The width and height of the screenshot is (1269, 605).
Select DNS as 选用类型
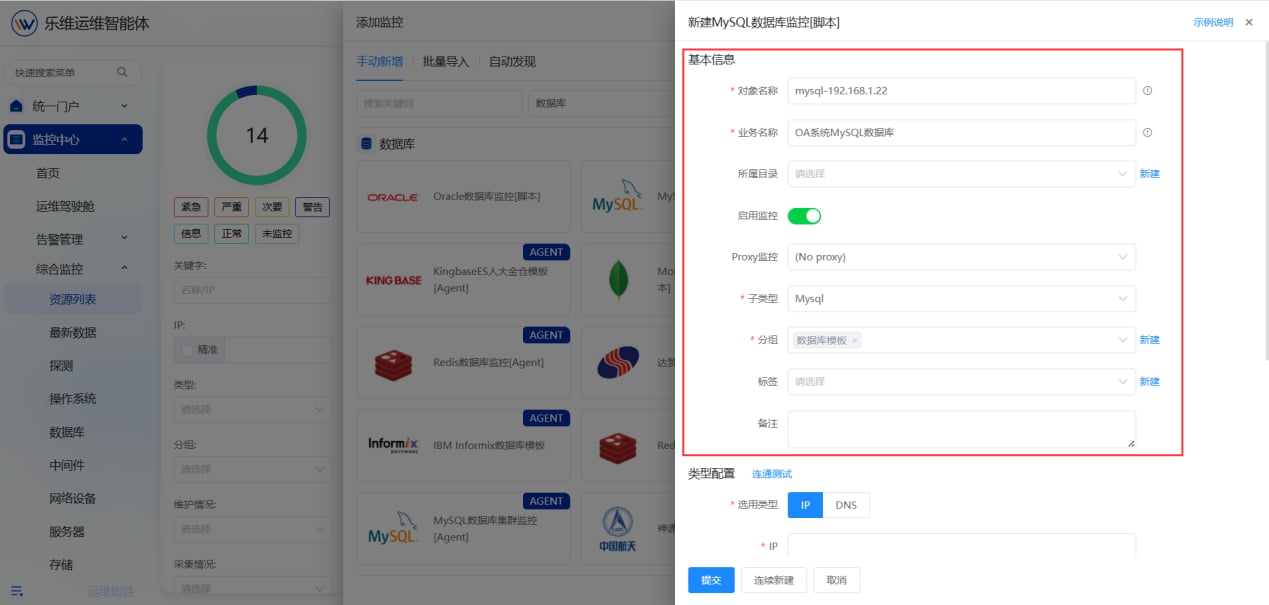click(x=846, y=505)
